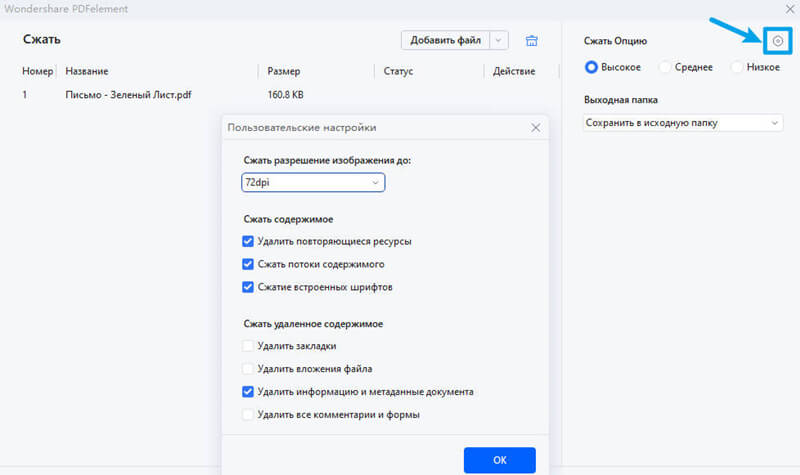Image resolution: width=800 pixels, height=475 pixels.
Task: Open compression settings gear icon
Action: pyautogui.click(x=776, y=41)
